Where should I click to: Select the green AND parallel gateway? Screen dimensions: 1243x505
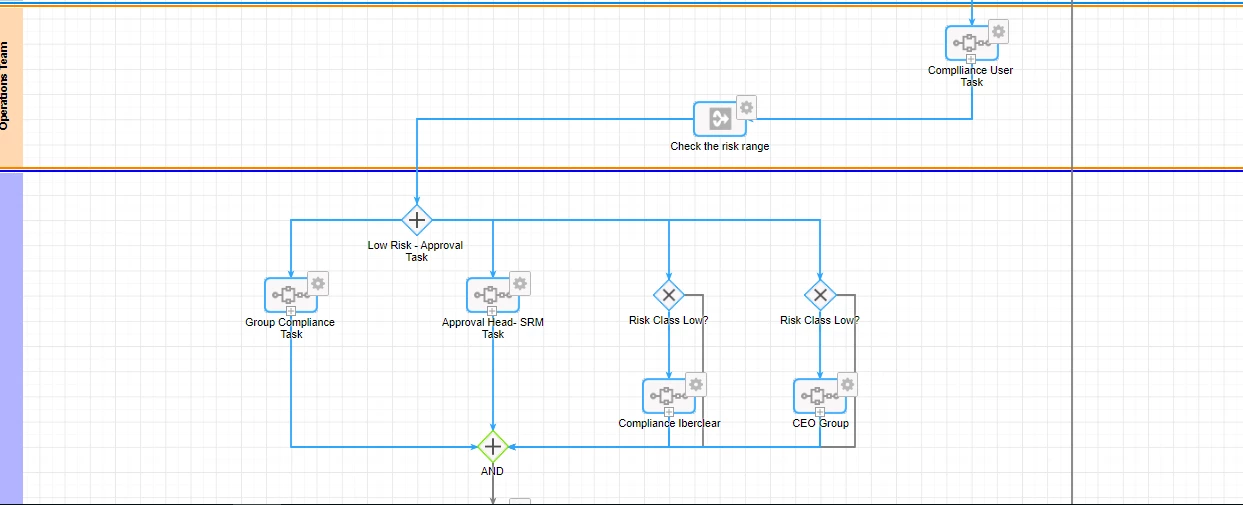click(492, 447)
